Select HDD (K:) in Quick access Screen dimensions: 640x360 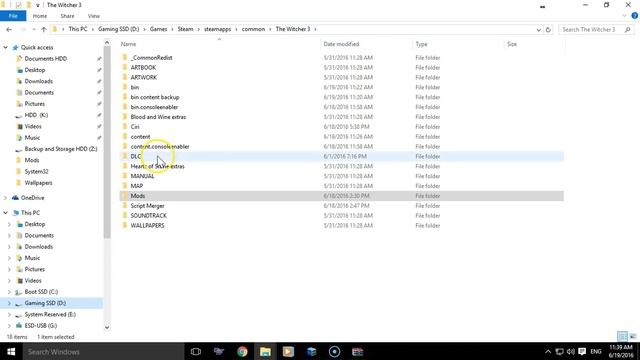click(x=36, y=115)
